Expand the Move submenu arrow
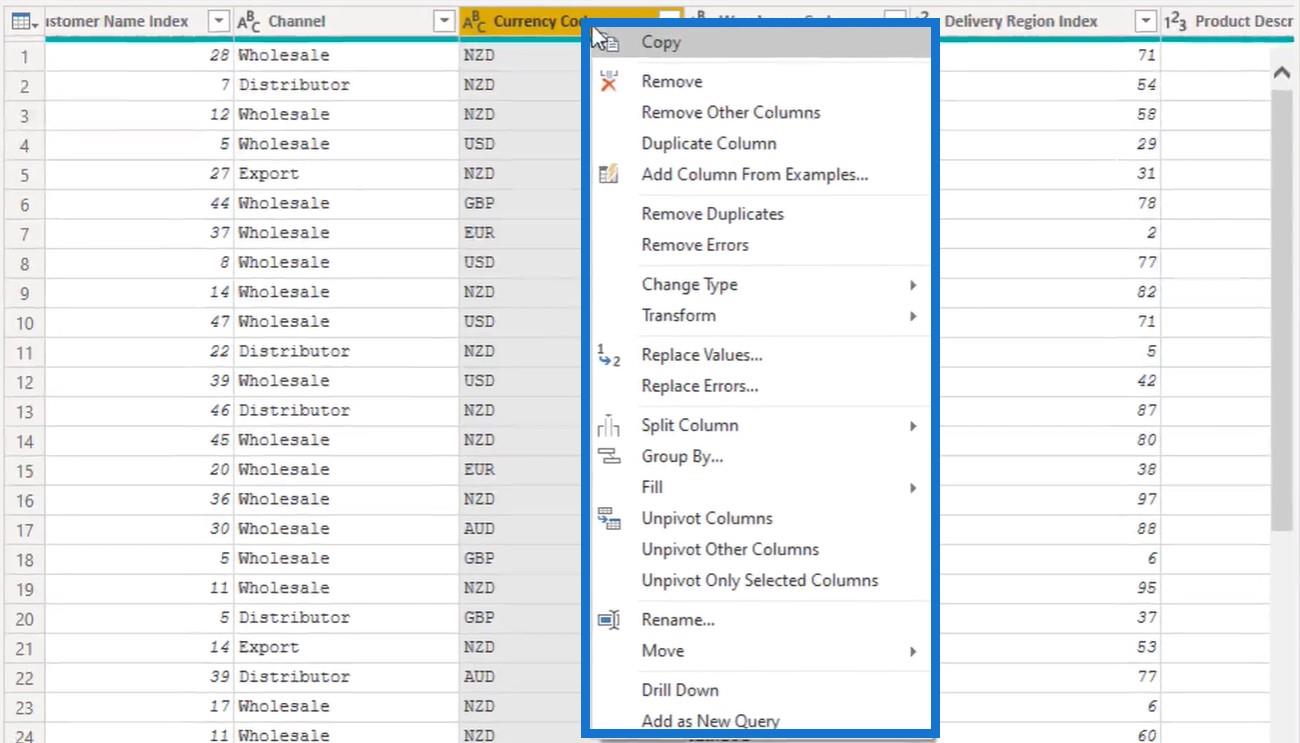This screenshot has height=743, width=1300. pyautogui.click(x=913, y=651)
